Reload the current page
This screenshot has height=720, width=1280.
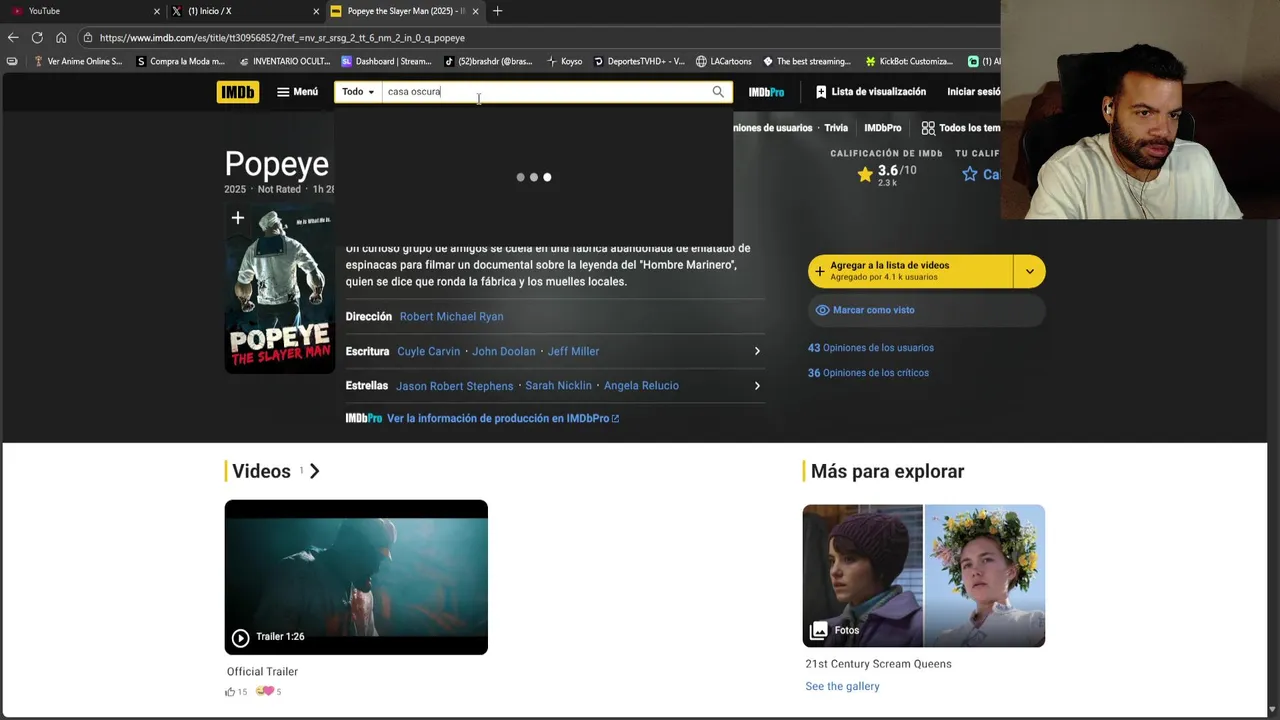[x=37, y=38]
